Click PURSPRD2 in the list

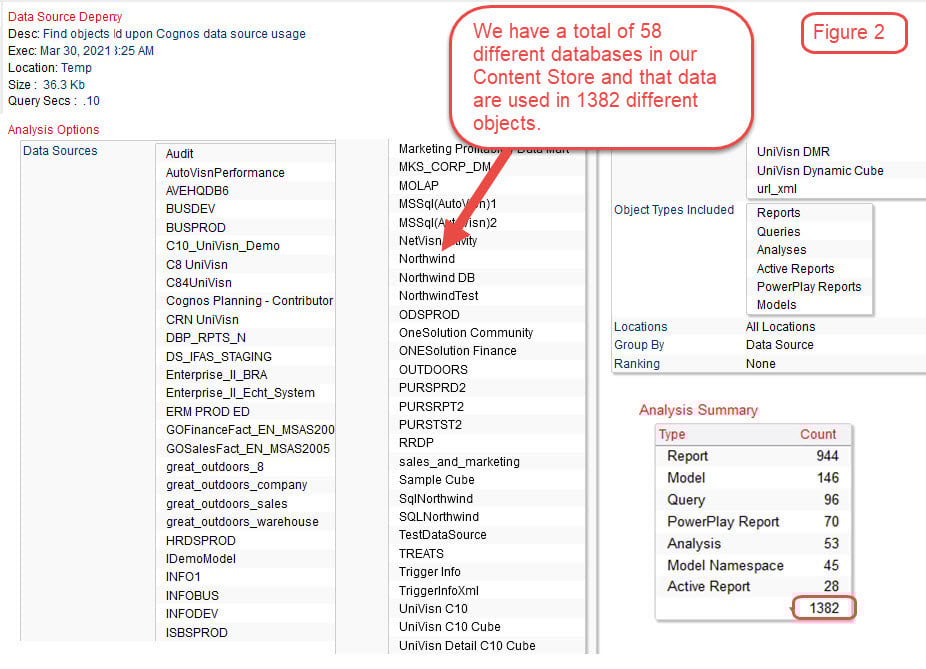click(432, 388)
